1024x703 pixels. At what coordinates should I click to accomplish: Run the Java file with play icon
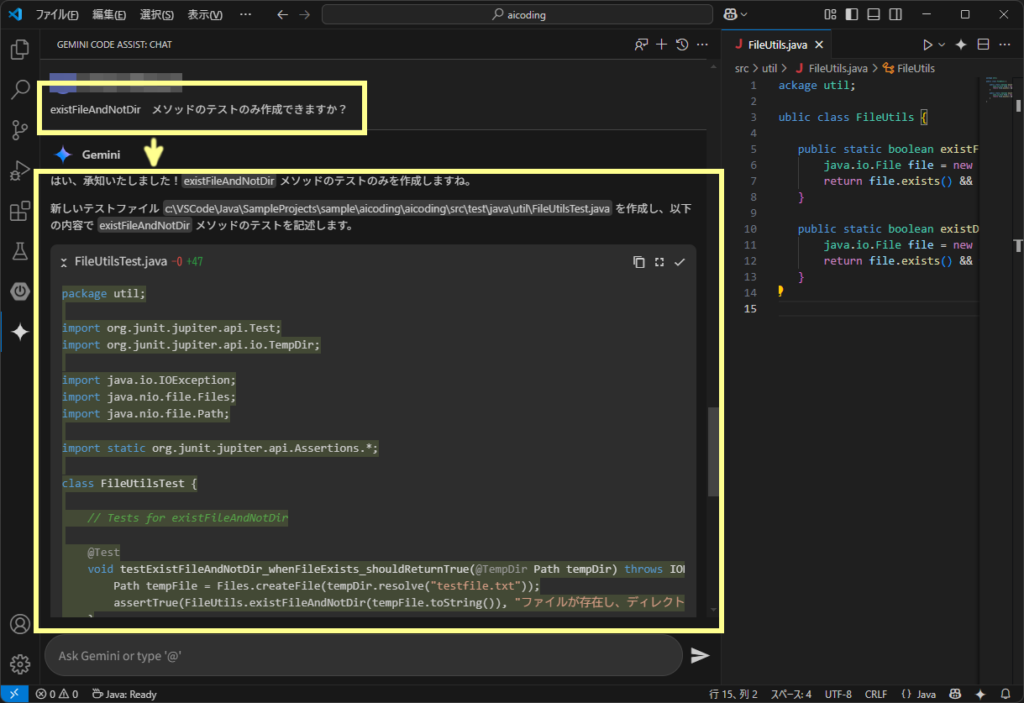tap(927, 44)
